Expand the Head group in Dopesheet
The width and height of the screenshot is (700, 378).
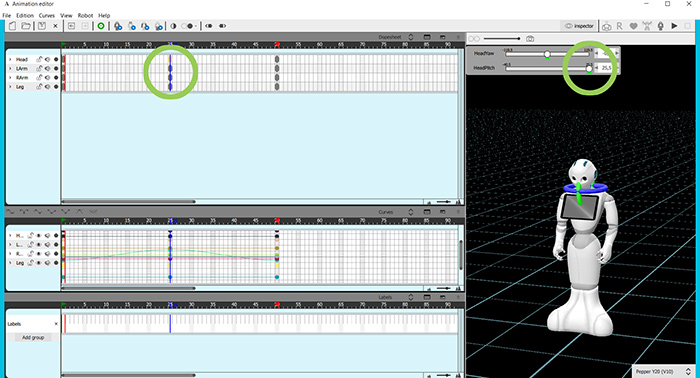[x=10, y=59]
